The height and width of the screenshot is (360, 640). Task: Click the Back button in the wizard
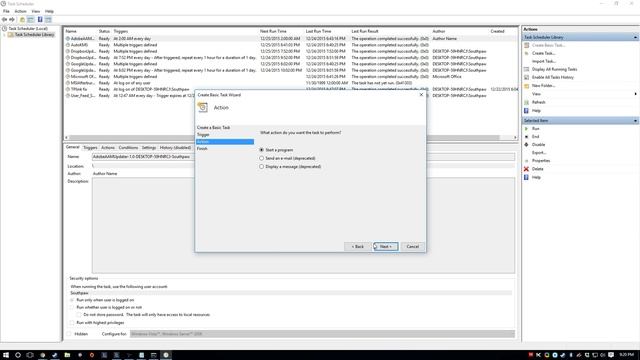click(x=358, y=247)
